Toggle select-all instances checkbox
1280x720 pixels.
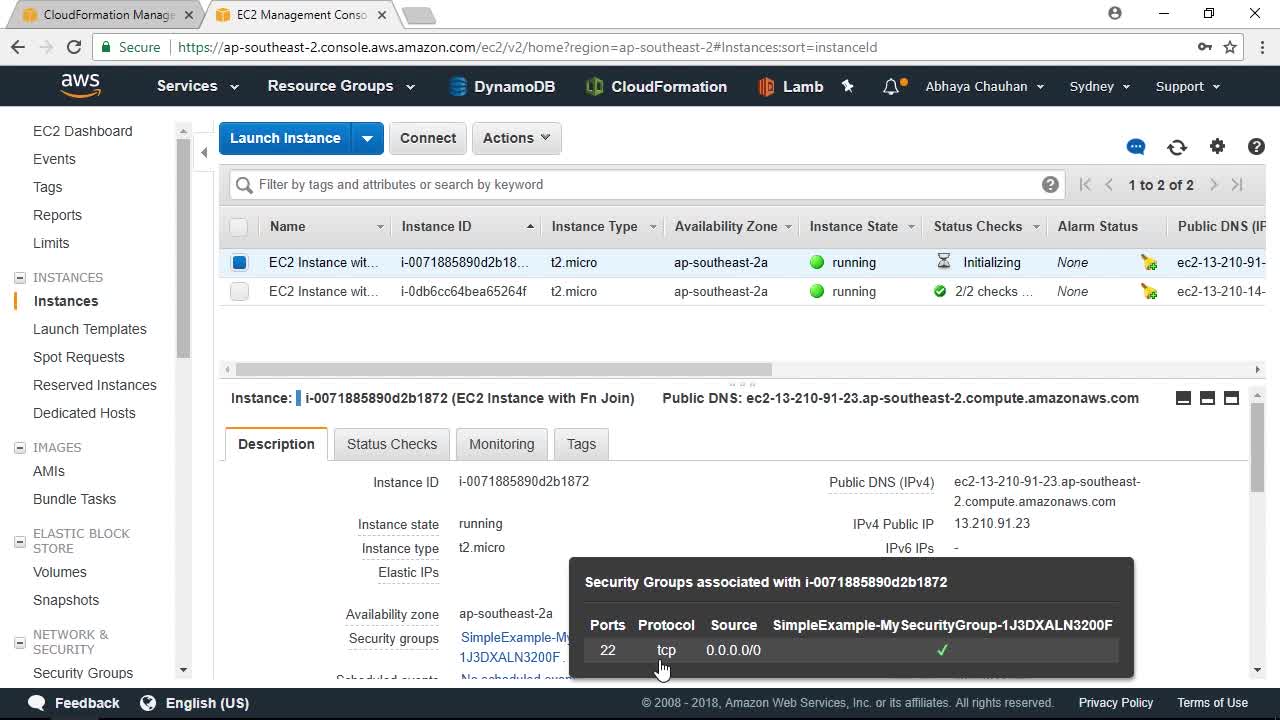click(238, 227)
